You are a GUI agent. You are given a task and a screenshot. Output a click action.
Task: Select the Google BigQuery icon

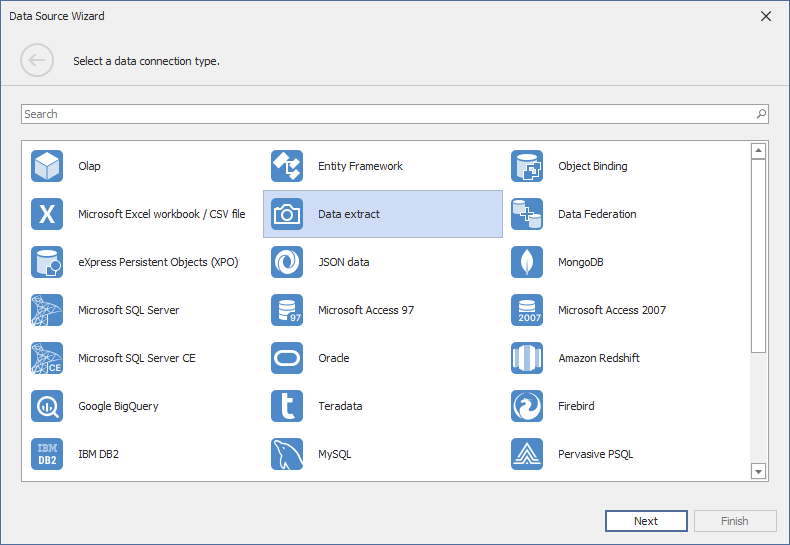47,406
